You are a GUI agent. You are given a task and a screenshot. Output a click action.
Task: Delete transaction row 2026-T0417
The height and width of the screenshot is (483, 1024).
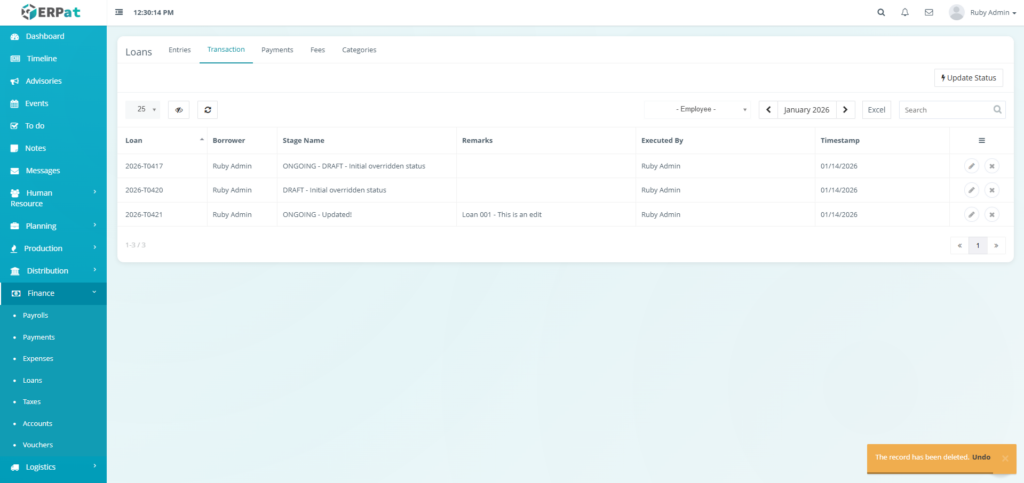tap(992, 166)
